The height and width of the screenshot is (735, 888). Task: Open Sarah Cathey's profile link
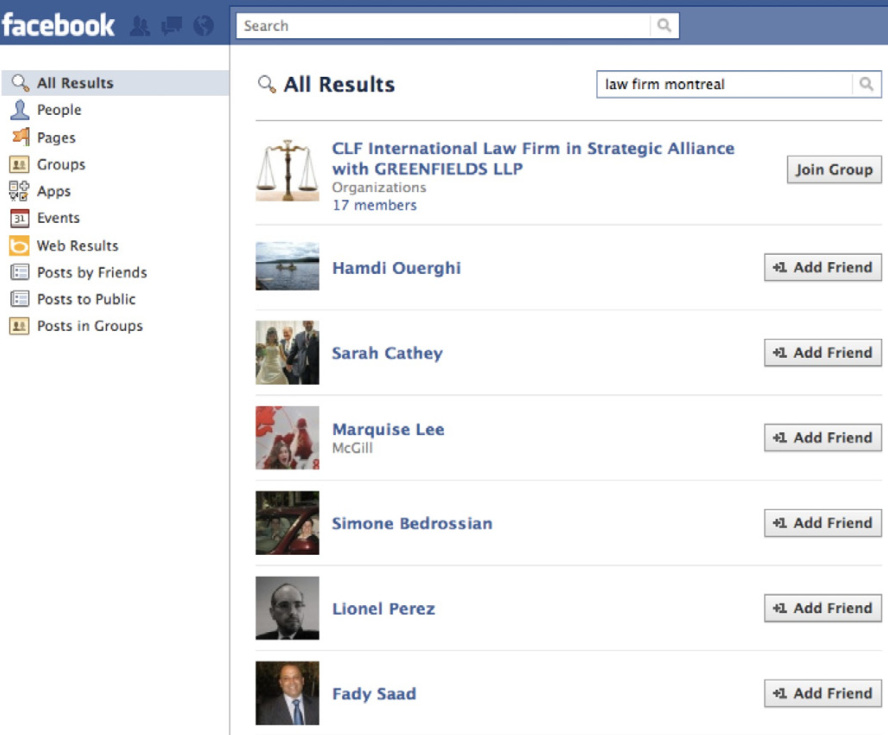click(387, 353)
